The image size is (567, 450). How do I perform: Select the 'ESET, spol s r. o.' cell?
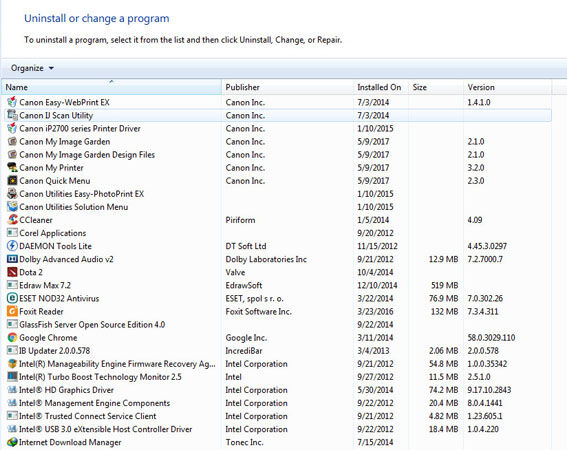(254, 298)
